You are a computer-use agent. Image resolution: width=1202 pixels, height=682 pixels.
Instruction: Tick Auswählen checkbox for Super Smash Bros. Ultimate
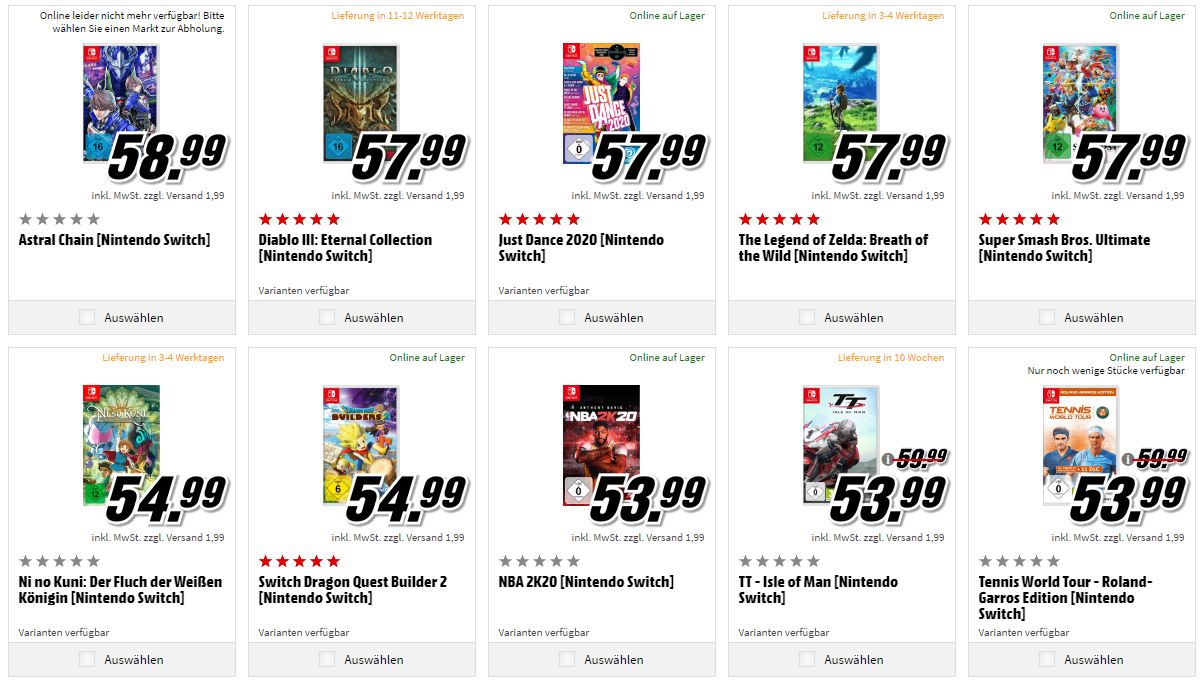(1047, 317)
